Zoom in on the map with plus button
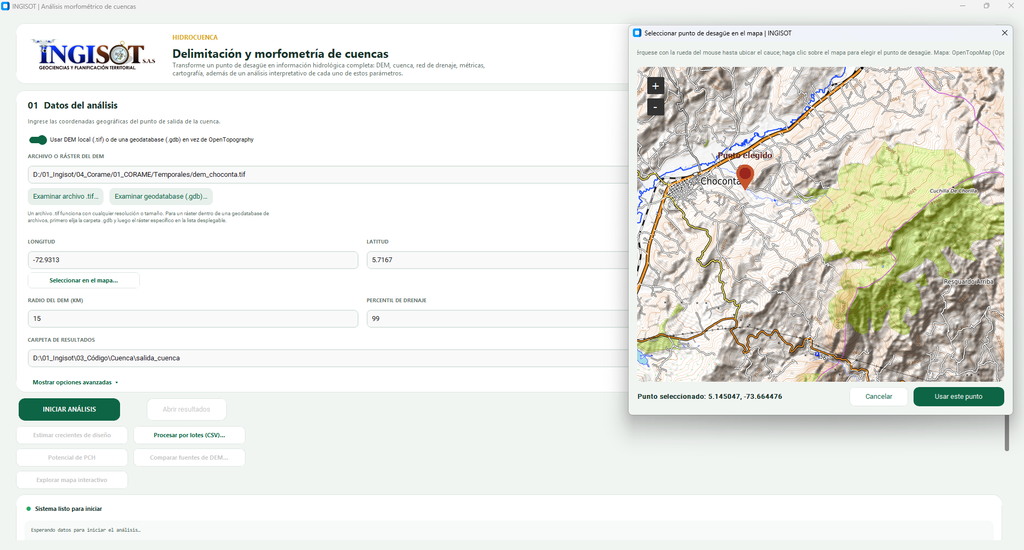This screenshot has width=1024, height=550. 655,86
